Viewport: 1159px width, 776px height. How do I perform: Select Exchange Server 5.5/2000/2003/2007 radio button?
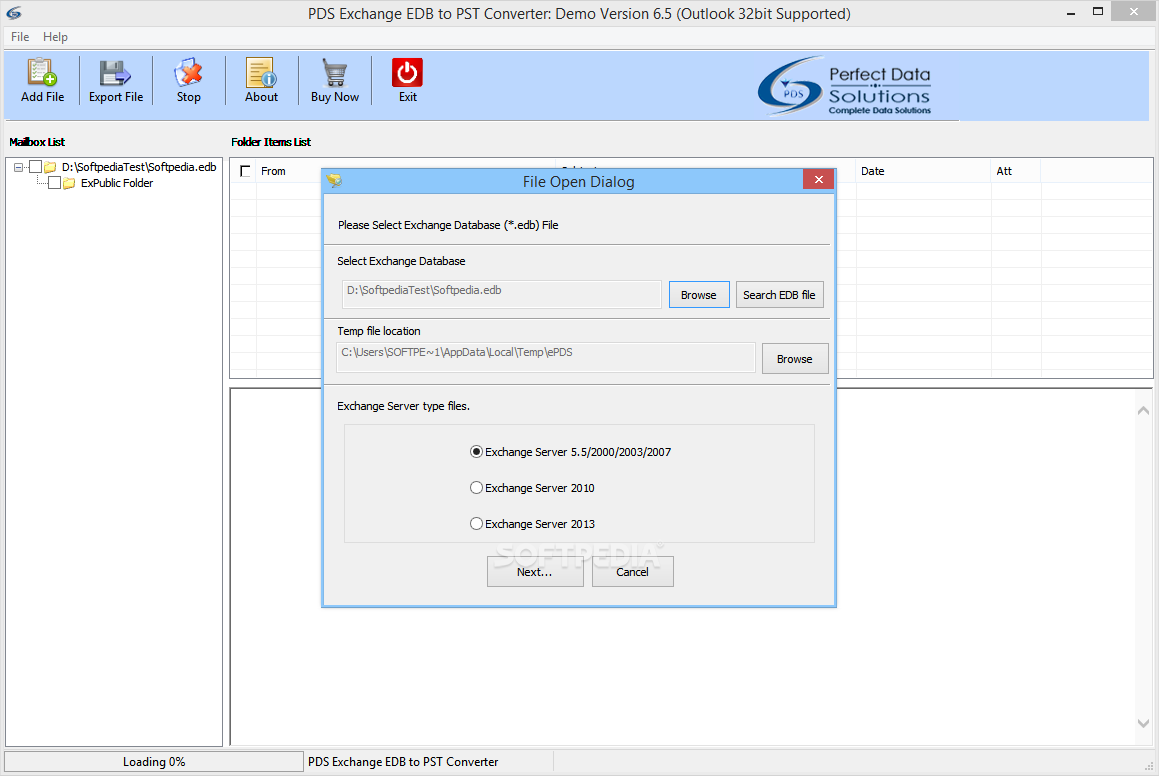click(477, 452)
